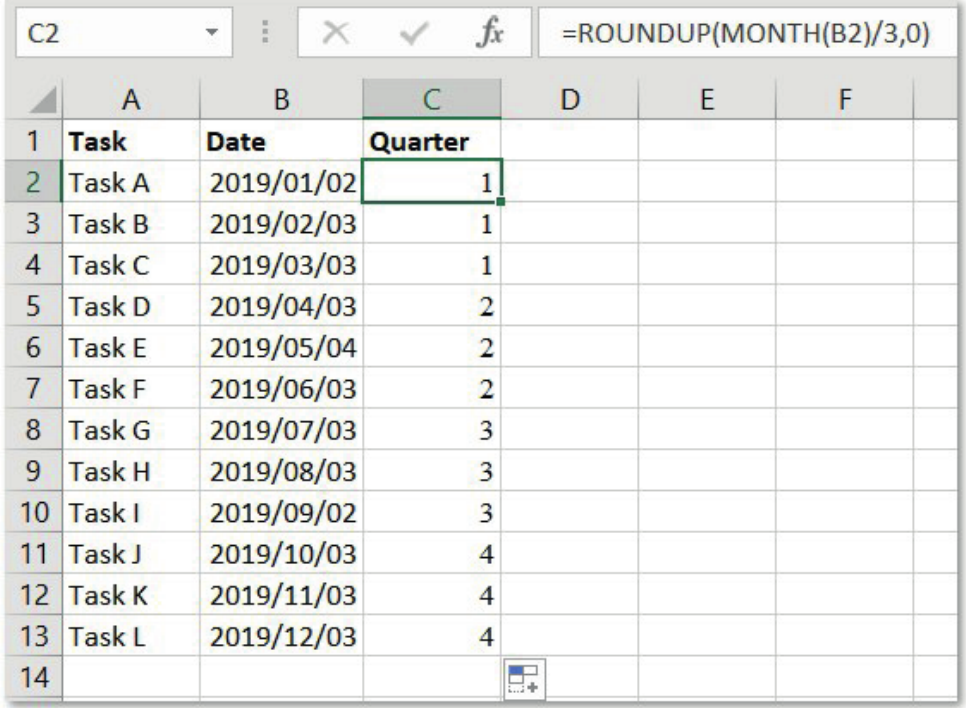Select the cell "Task J"
The width and height of the screenshot is (966, 708).
(x=131, y=553)
